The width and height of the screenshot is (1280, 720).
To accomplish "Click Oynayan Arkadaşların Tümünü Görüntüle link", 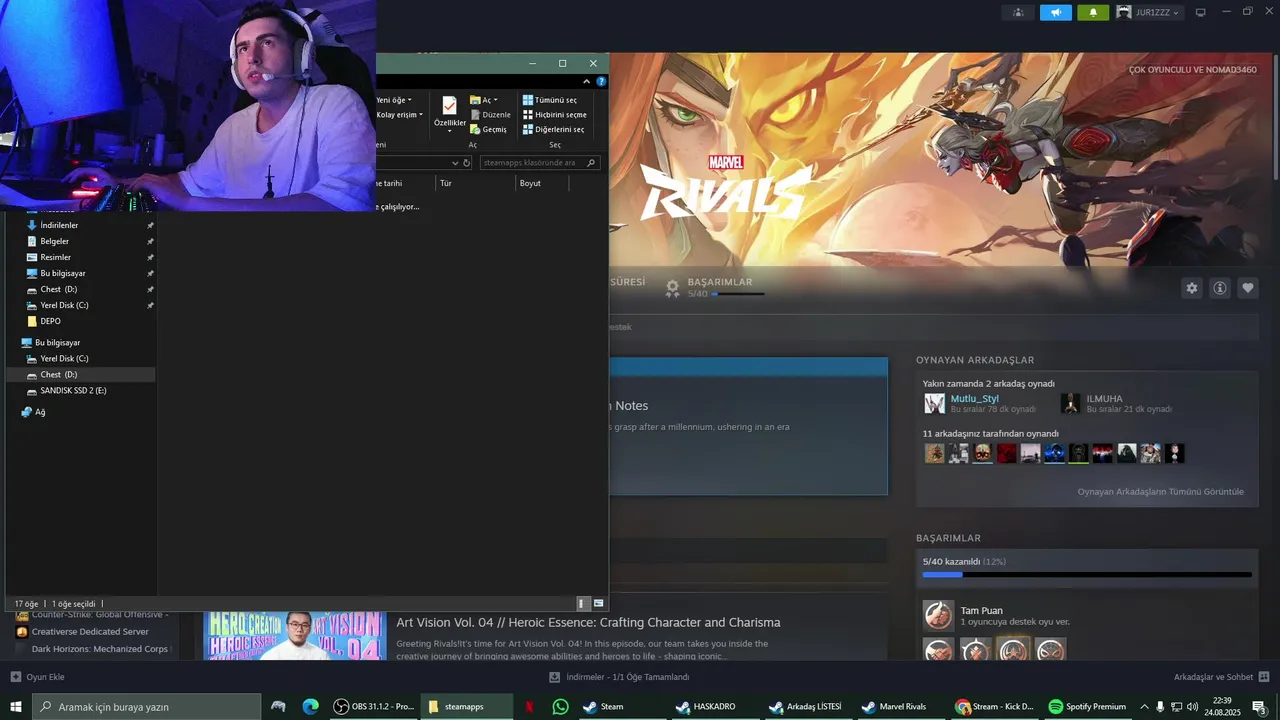I will point(1160,492).
